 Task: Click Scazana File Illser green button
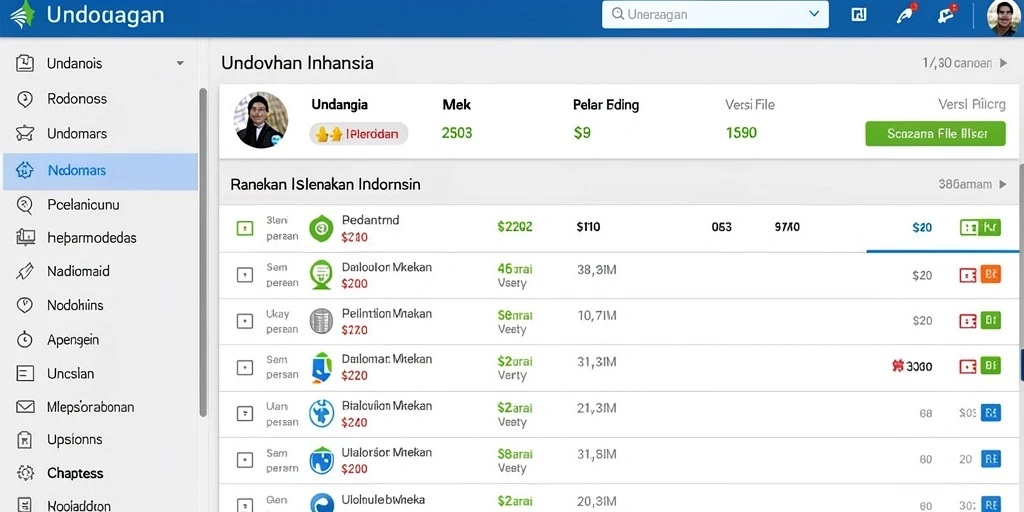(x=935, y=133)
